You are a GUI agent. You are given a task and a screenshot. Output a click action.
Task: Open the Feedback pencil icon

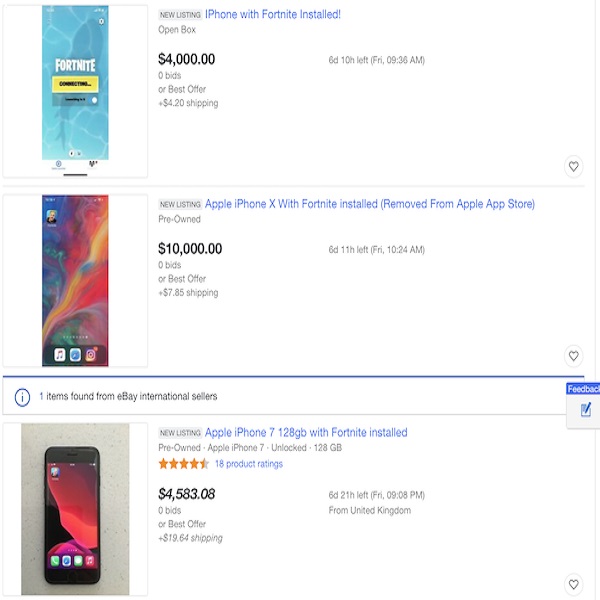point(586,410)
